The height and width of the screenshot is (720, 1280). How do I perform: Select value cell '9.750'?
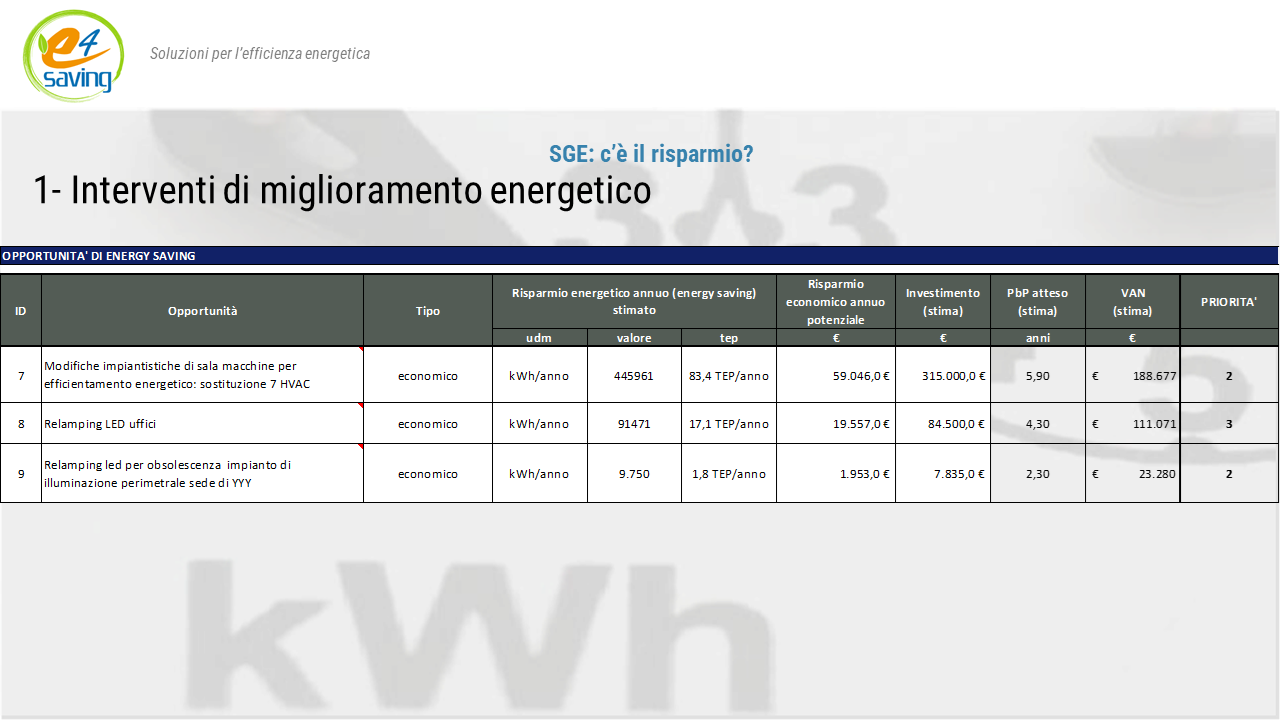click(x=634, y=474)
